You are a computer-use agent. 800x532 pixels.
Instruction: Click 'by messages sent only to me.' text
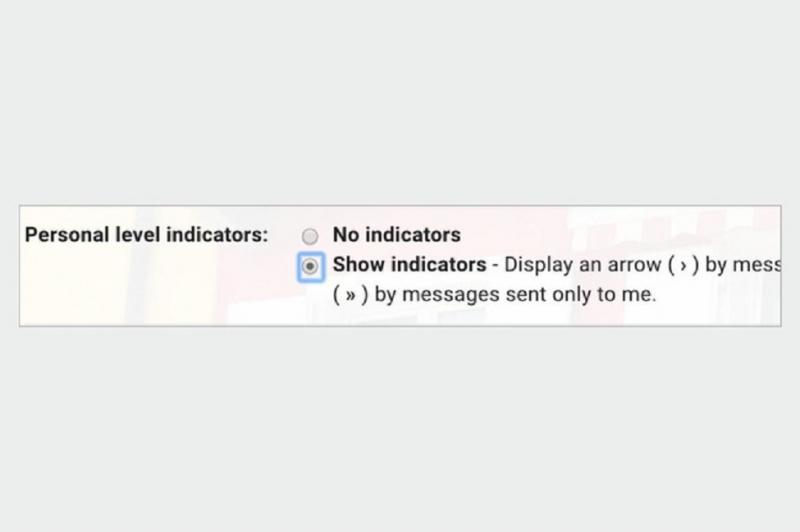click(515, 294)
